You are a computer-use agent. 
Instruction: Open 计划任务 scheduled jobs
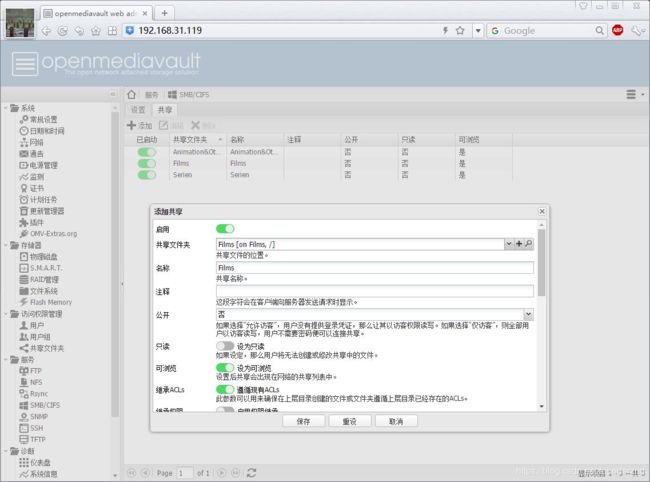[39, 200]
